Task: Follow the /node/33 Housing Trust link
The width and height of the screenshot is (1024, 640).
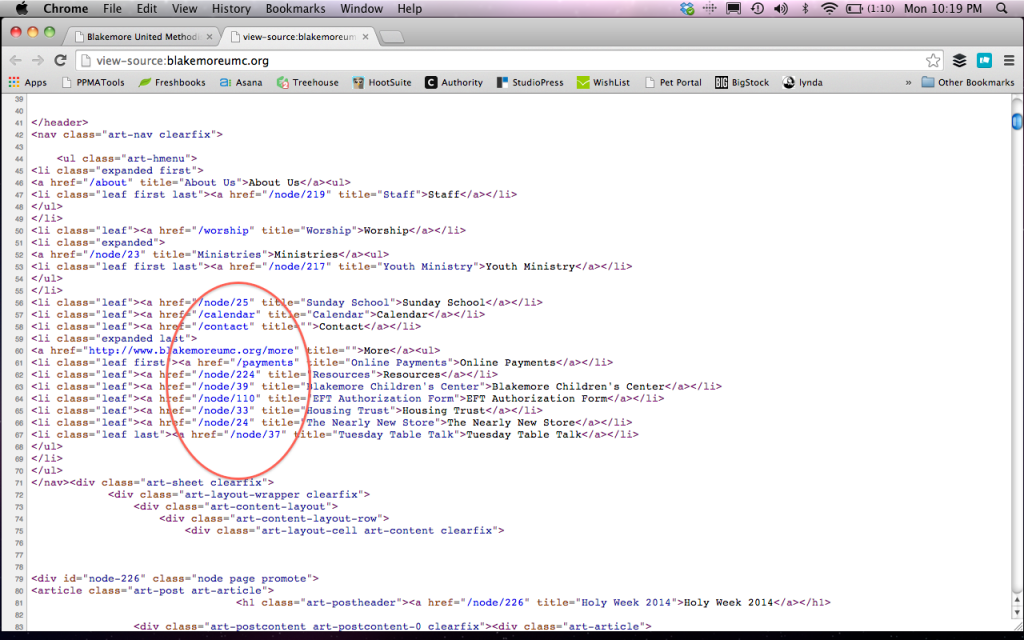Action: point(223,411)
